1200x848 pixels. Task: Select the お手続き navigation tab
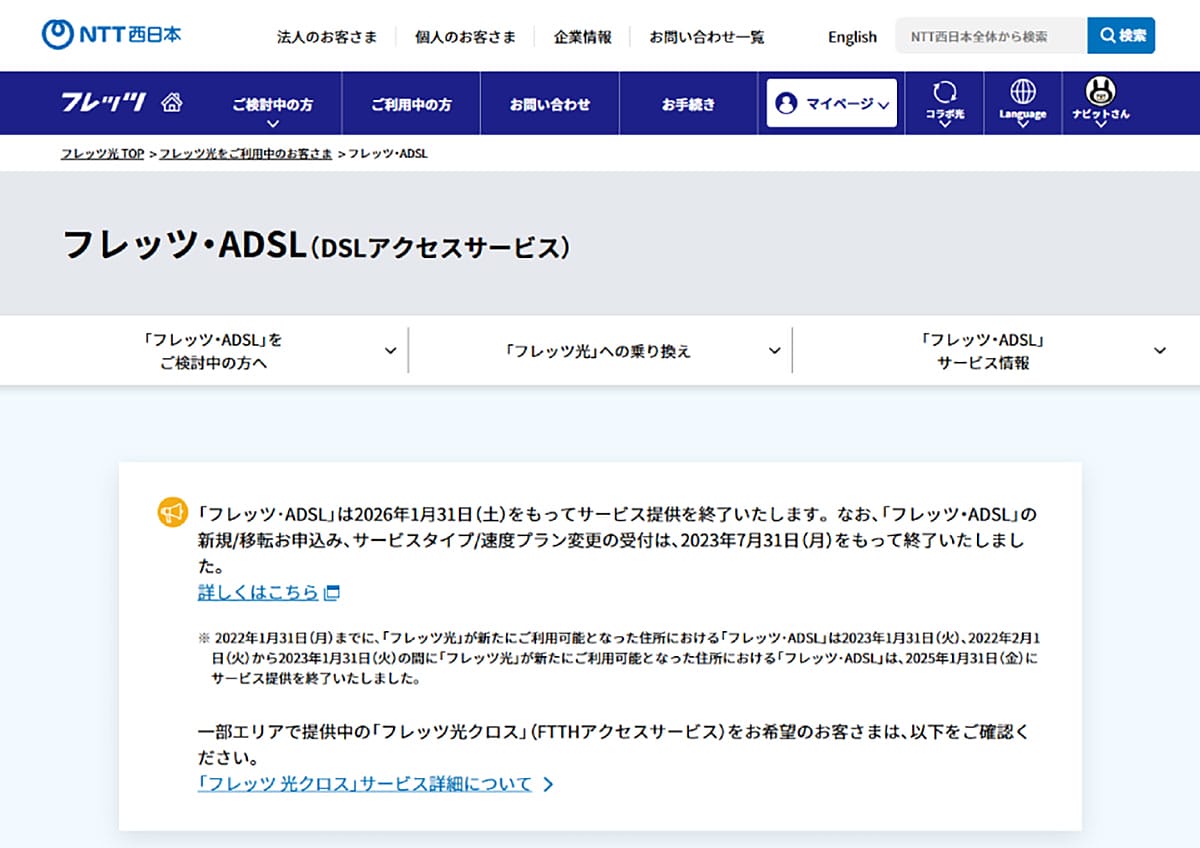[686, 103]
